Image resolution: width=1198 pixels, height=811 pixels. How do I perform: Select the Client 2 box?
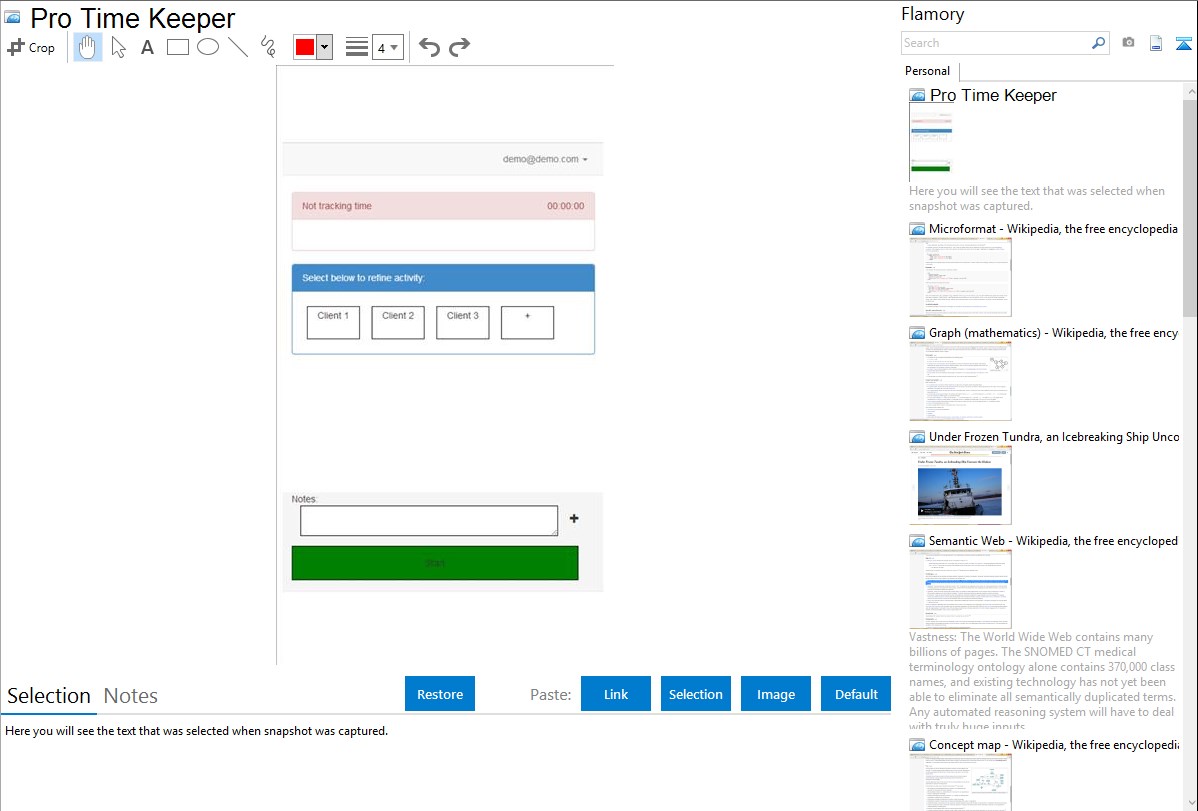click(398, 323)
